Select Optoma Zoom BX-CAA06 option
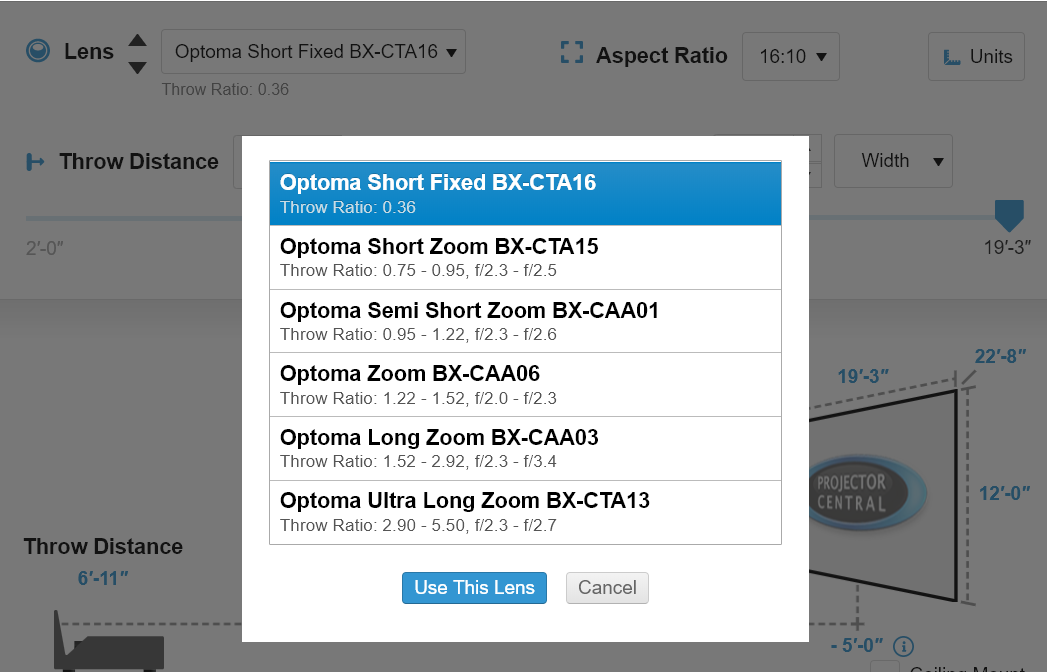This screenshot has width=1047, height=672. (x=525, y=385)
